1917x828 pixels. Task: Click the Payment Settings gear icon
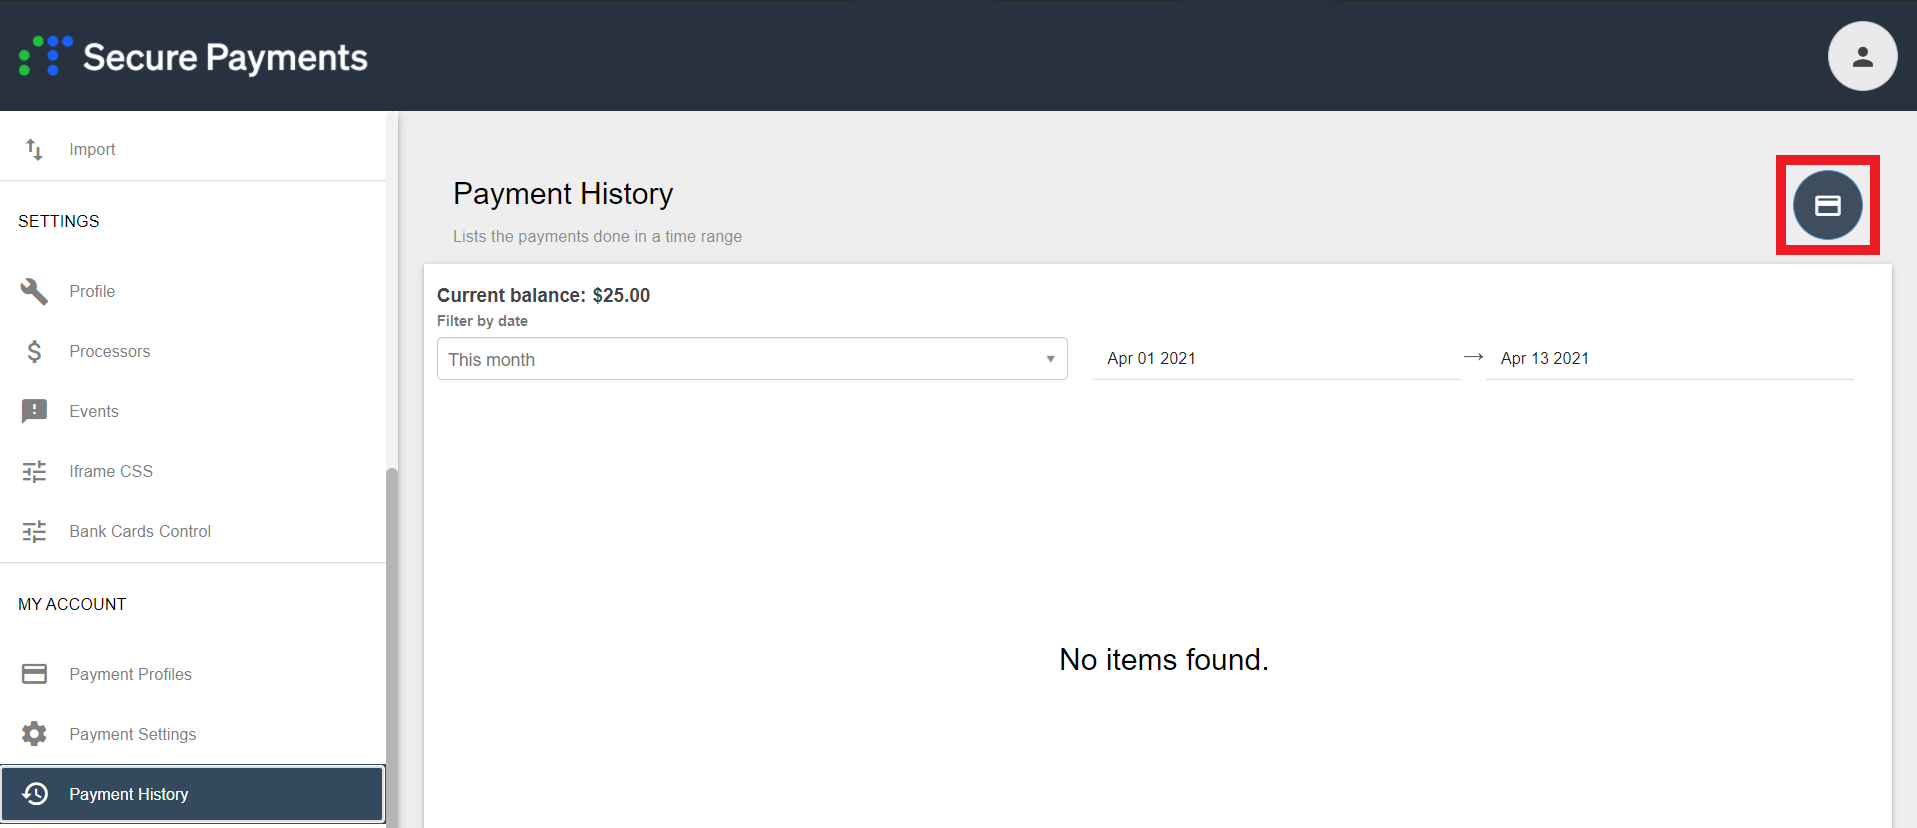point(34,734)
